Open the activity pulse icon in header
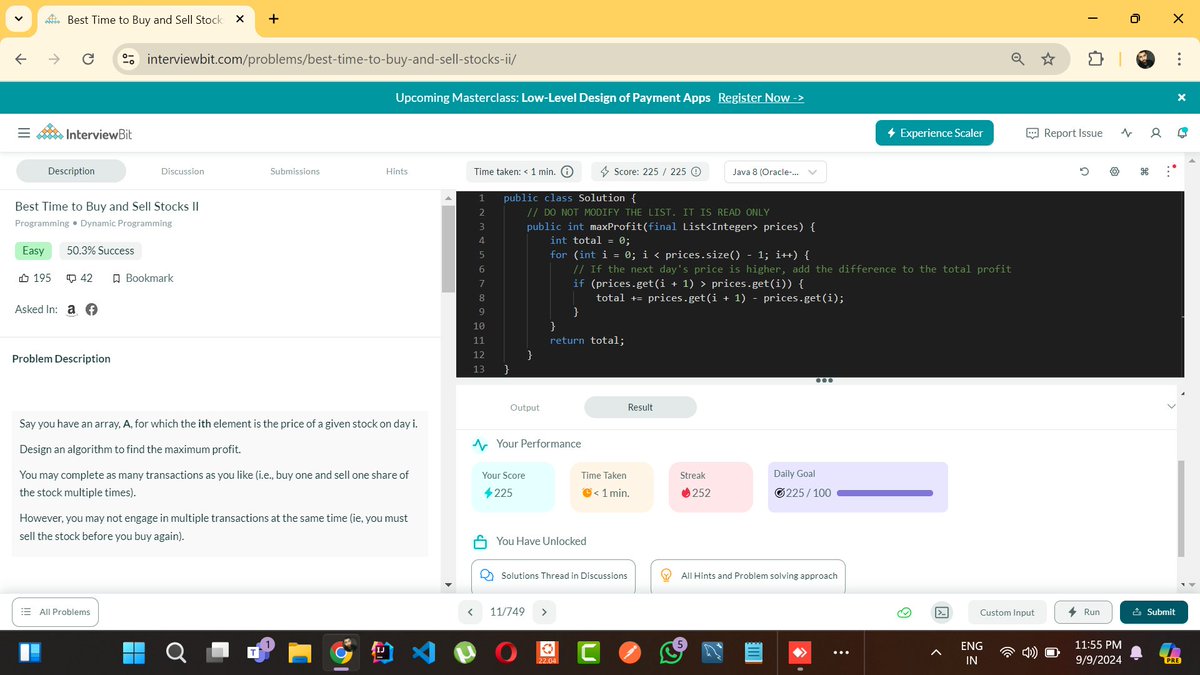 pos(1127,133)
